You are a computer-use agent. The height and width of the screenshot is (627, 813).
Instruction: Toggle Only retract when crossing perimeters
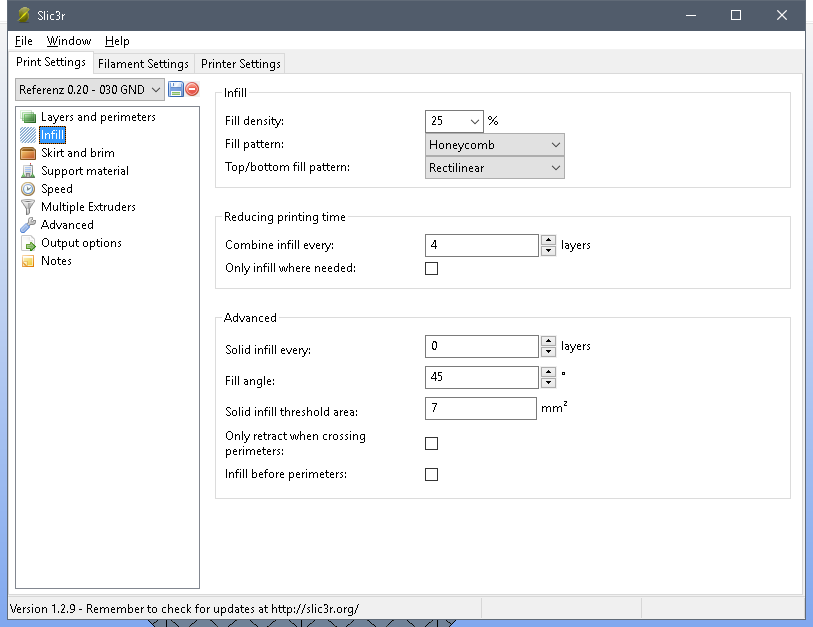[x=432, y=443]
